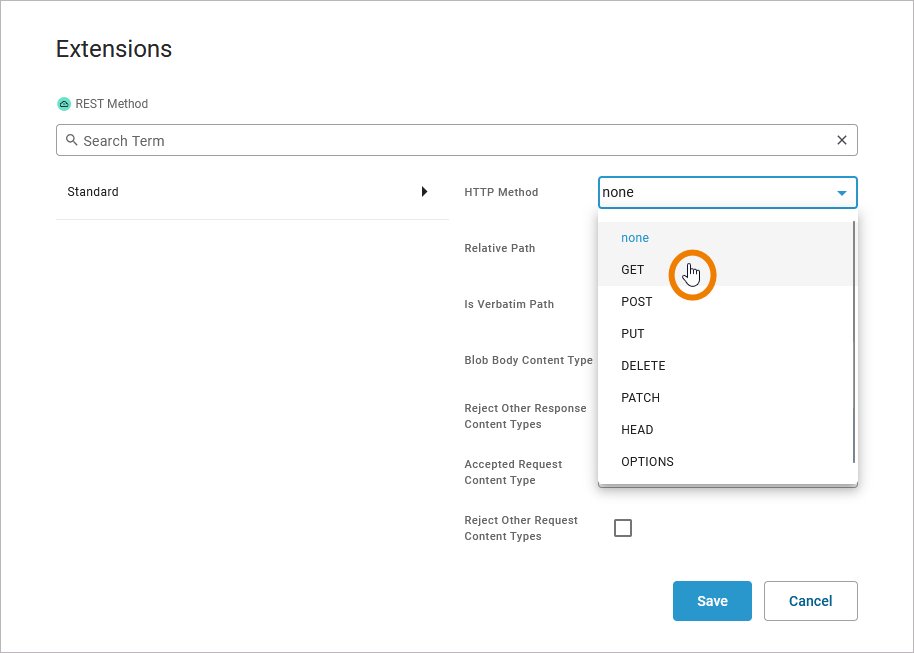Expand the Standard category arrow
Image resolution: width=914 pixels, height=653 pixels.
[424, 192]
